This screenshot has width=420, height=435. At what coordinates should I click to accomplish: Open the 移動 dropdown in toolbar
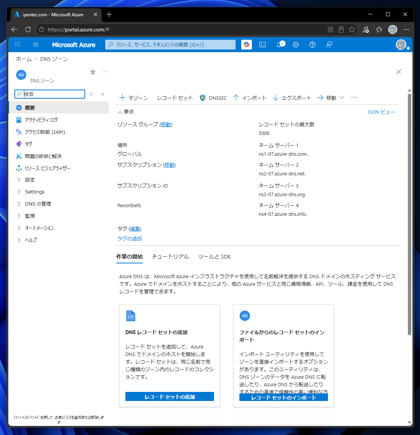[330, 98]
